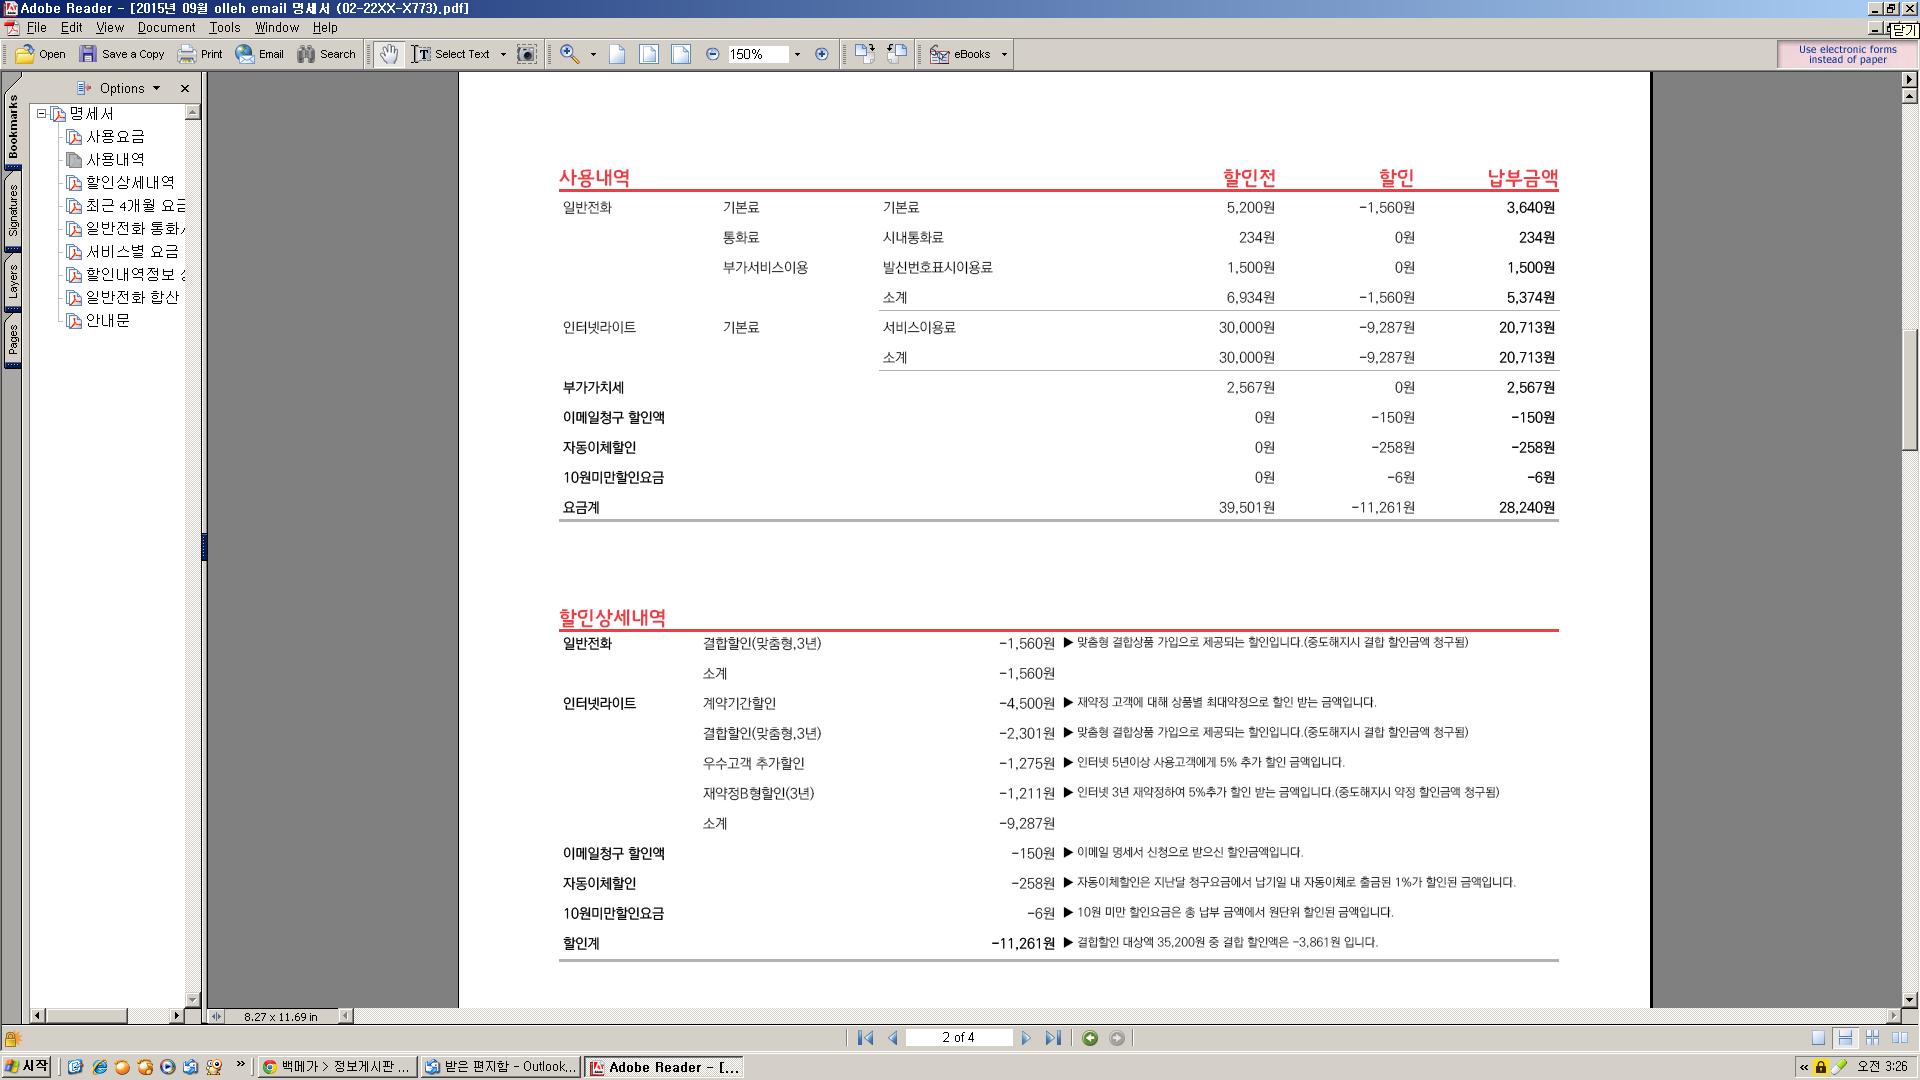The height and width of the screenshot is (1080, 1920).
Task: Open the 사용내역 bookmark
Action: tap(115, 160)
